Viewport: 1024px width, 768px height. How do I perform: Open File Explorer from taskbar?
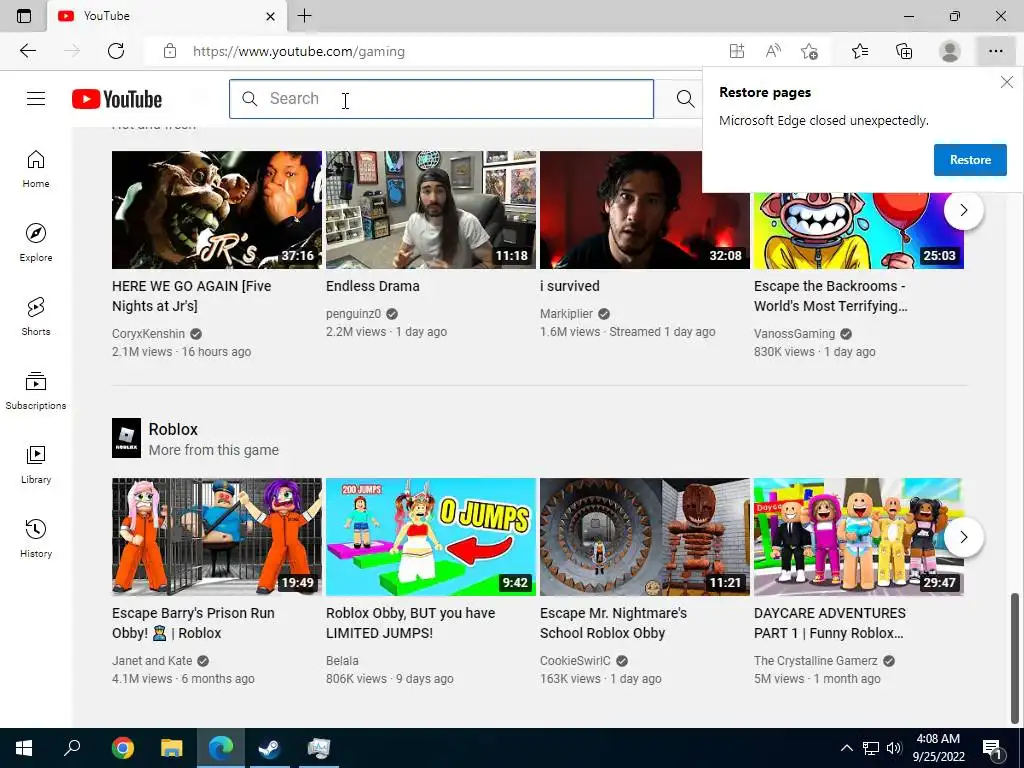pyautogui.click(x=172, y=748)
